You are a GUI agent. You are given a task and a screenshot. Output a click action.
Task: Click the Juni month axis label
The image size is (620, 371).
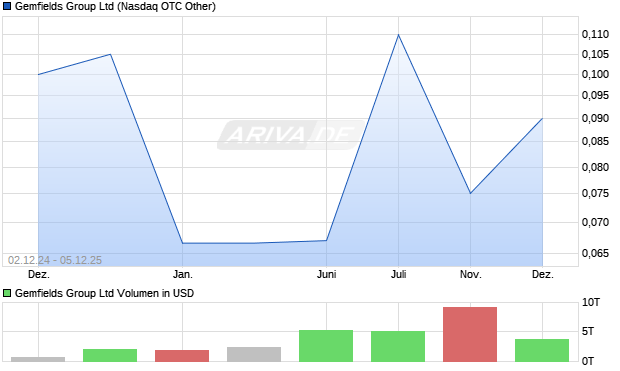(x=327, y=274)
